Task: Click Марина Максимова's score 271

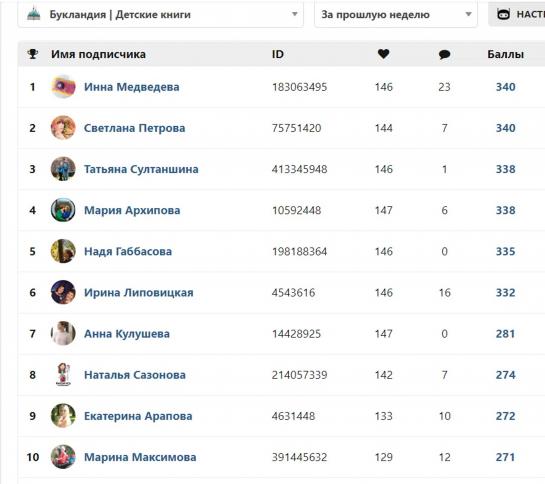Action: 505,457
